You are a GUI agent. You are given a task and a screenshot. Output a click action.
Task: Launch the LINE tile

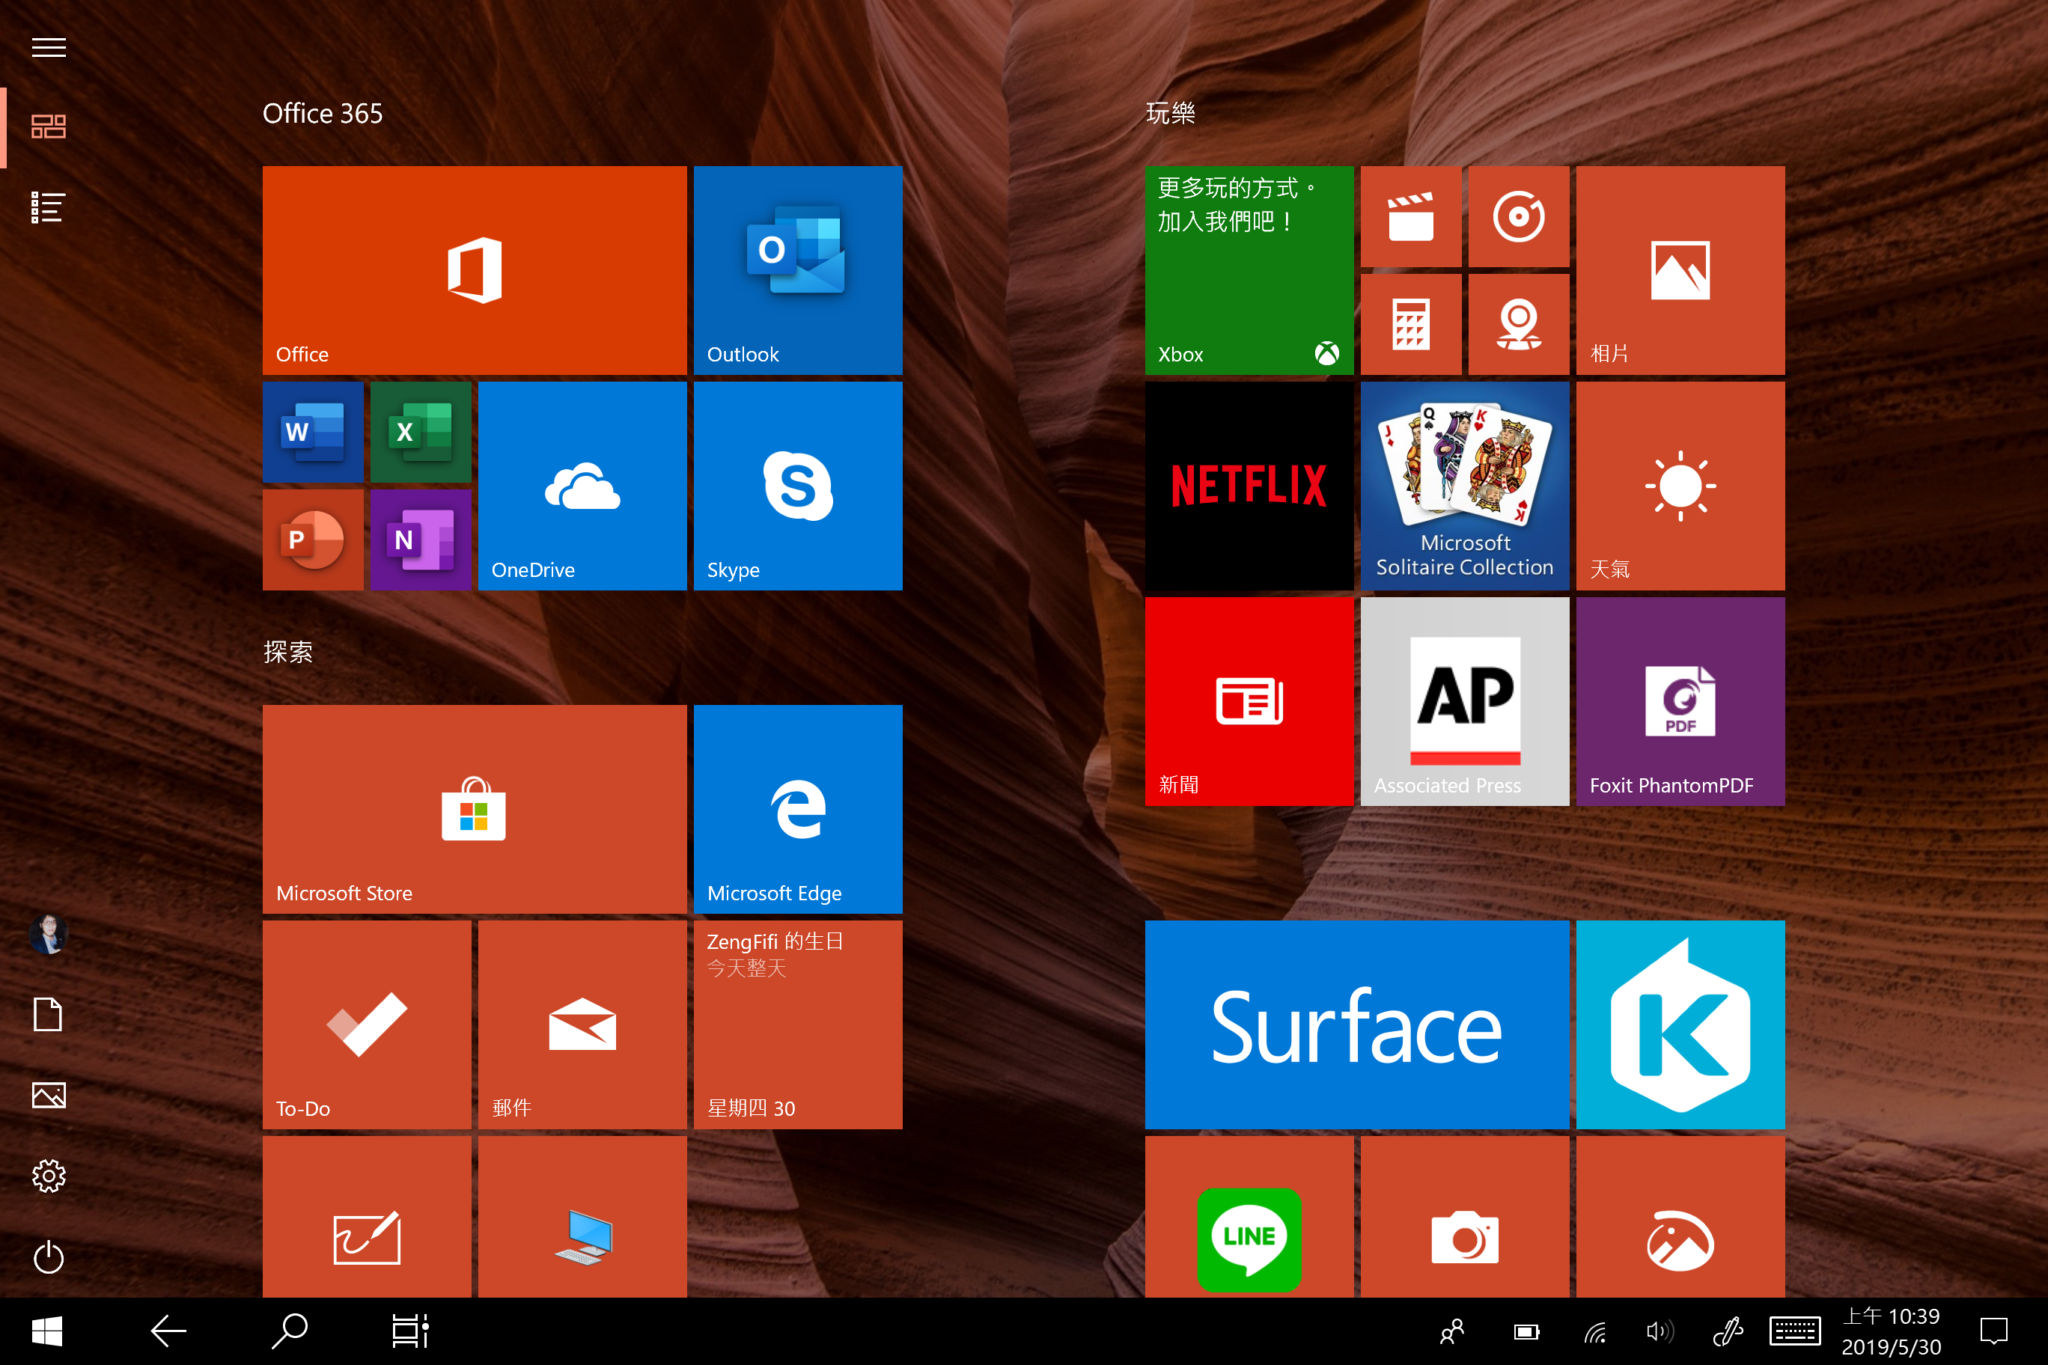[x=1249, y=1217]
